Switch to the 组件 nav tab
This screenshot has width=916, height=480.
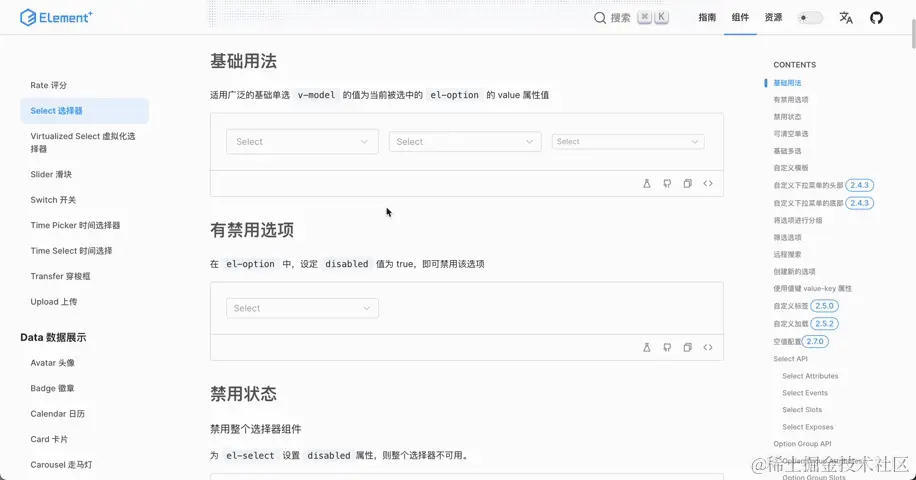point(740,18)
